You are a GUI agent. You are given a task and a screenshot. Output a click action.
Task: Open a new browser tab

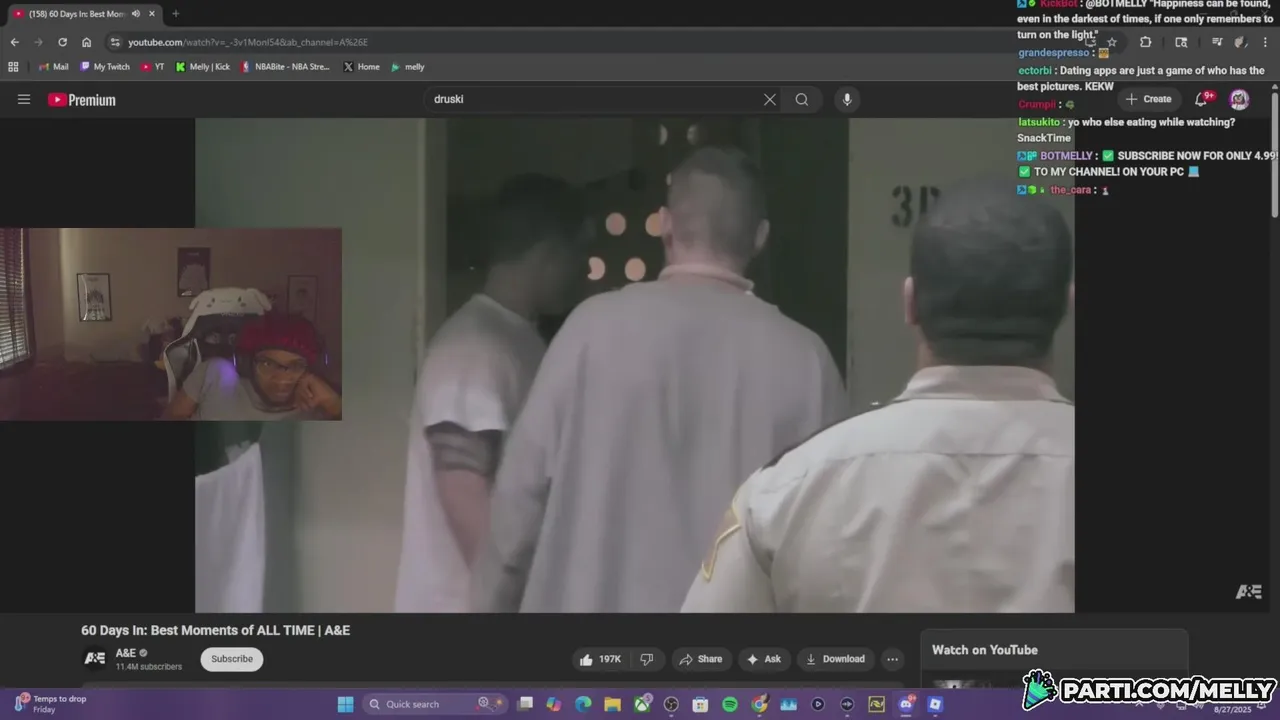tap(175, 14)
